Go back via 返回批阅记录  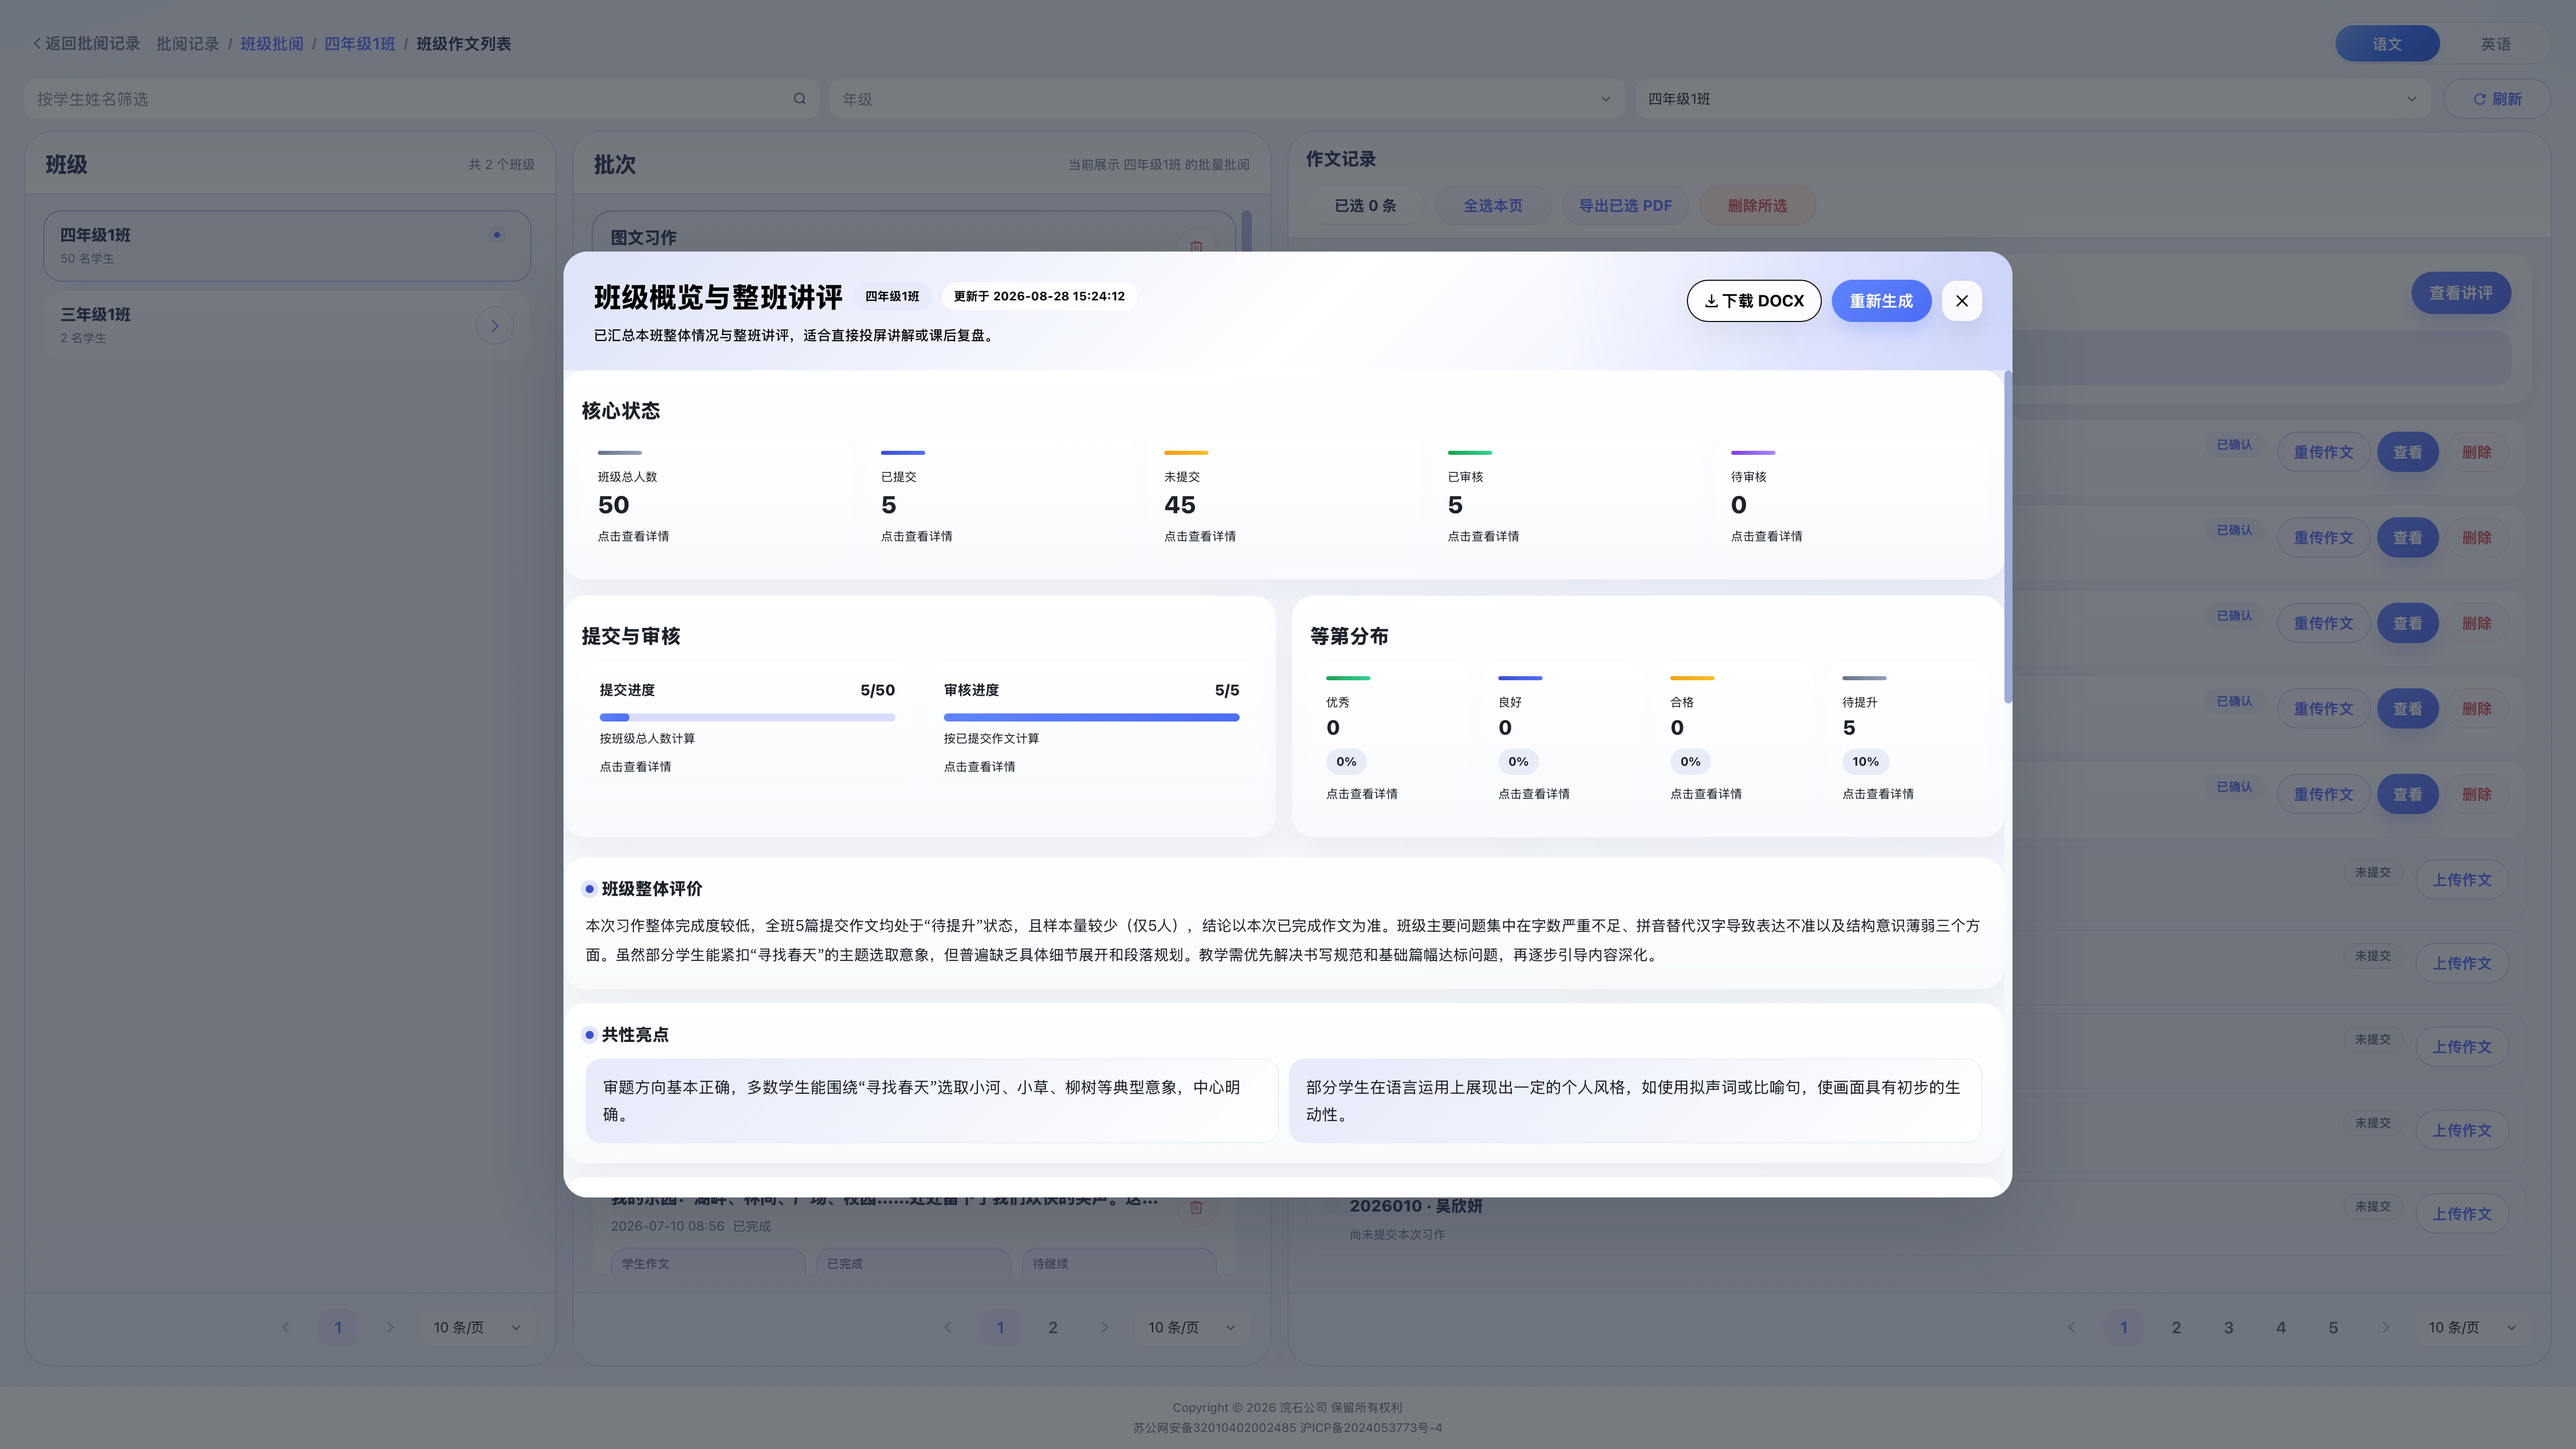(x=86, y=44)
